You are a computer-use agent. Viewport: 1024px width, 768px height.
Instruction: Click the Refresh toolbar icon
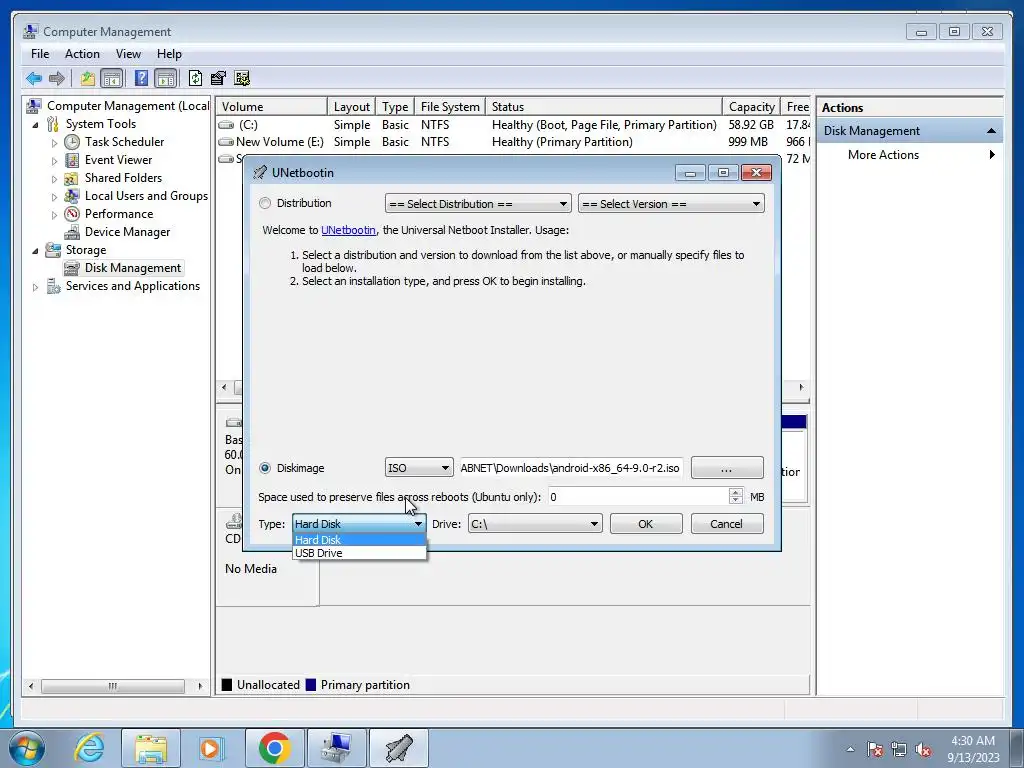pos(195,79)
